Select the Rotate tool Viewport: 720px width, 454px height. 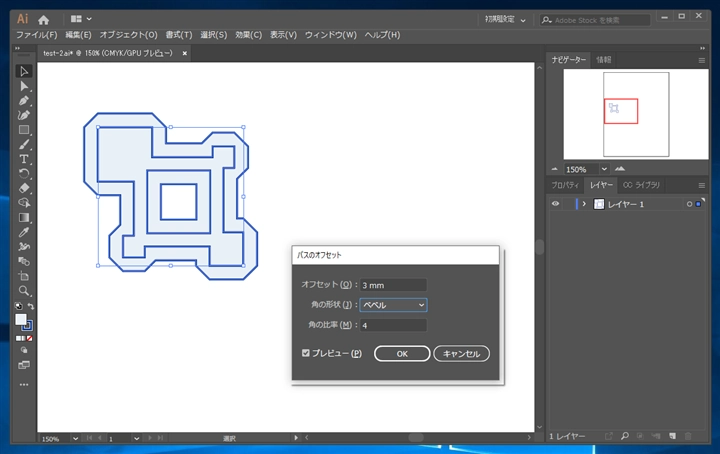24,174
